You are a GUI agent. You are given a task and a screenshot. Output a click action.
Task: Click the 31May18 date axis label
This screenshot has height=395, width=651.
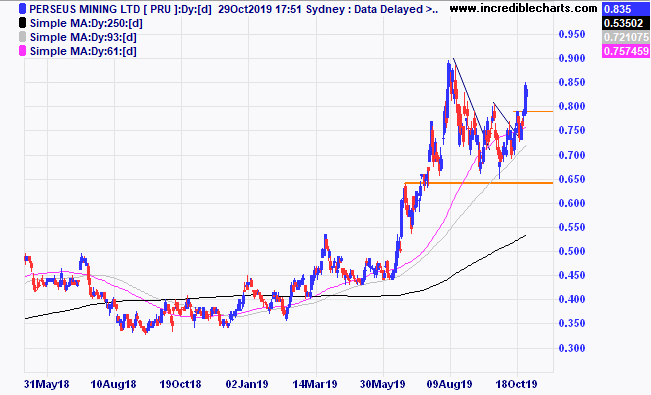pyautogui.click(x=46, y=384)
